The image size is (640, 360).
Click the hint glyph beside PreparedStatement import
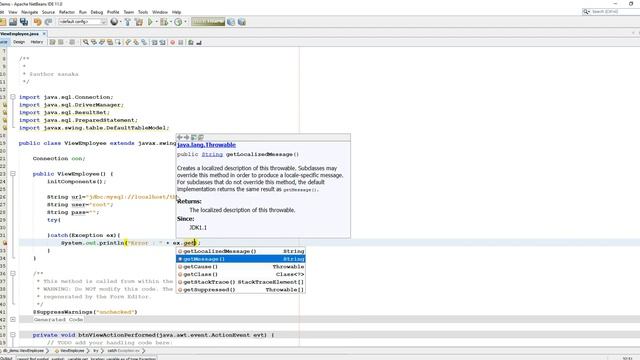click(5, 120)
